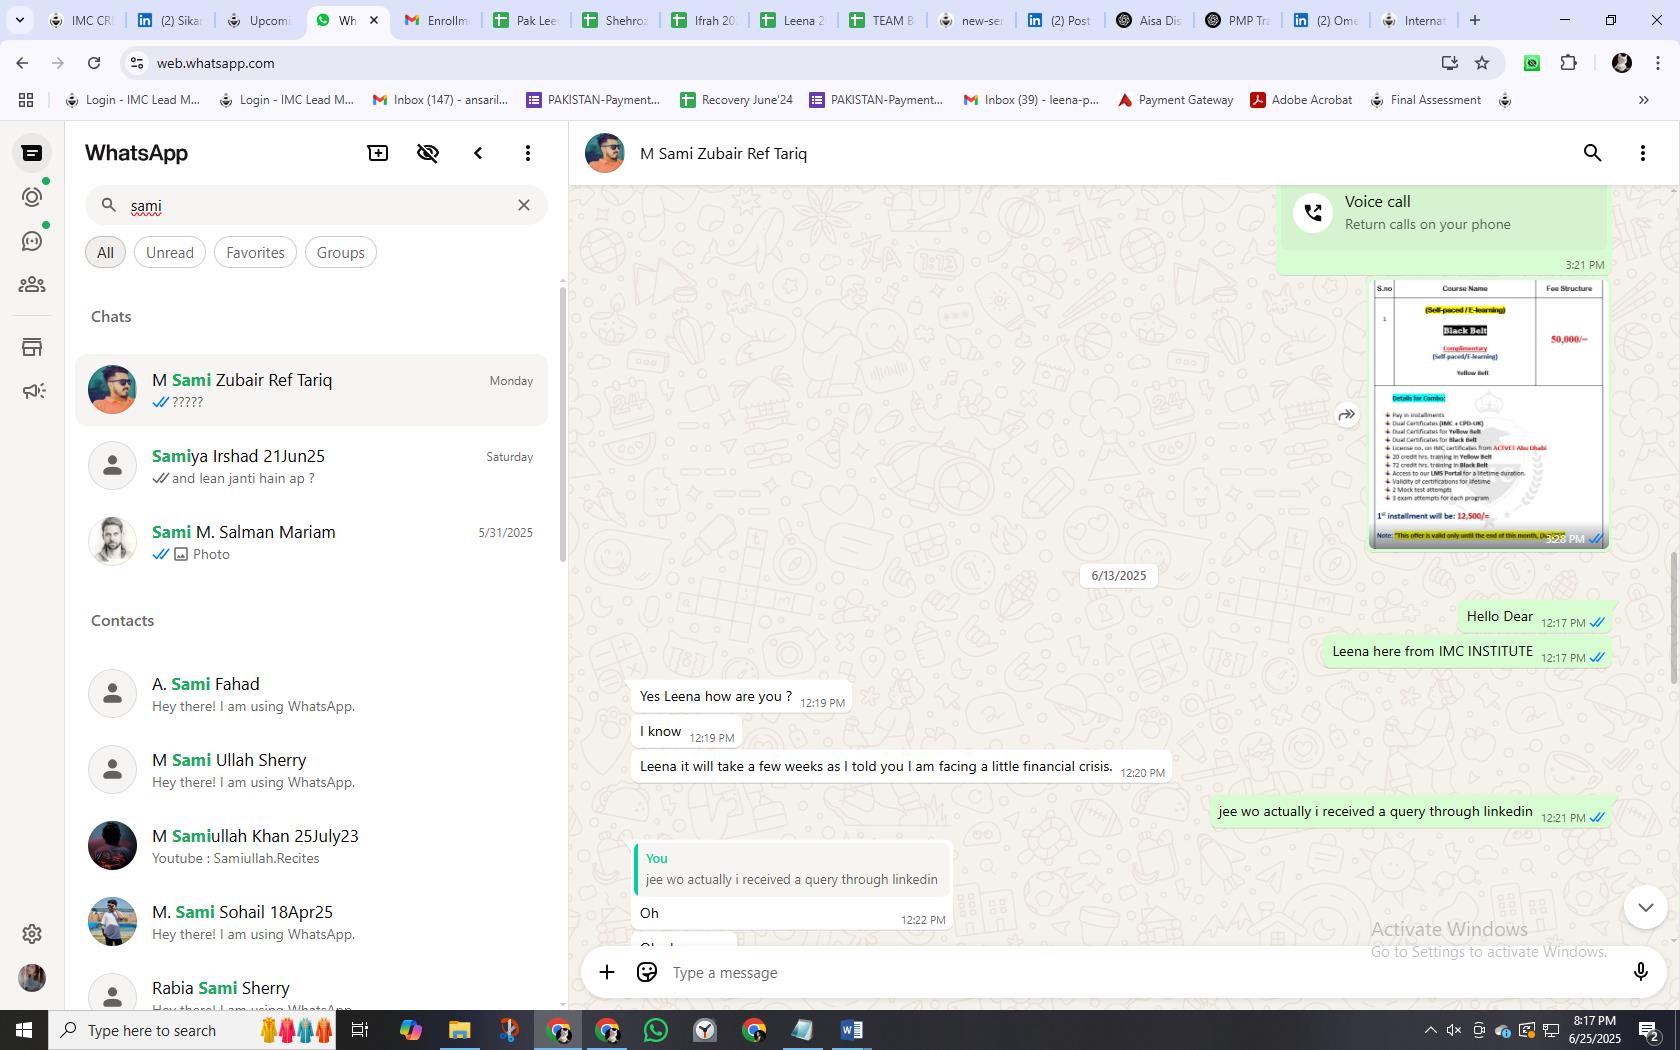
Task: Open Word from the Windows taskbar
Action: pyautogui.click(x=852, y=1030)
